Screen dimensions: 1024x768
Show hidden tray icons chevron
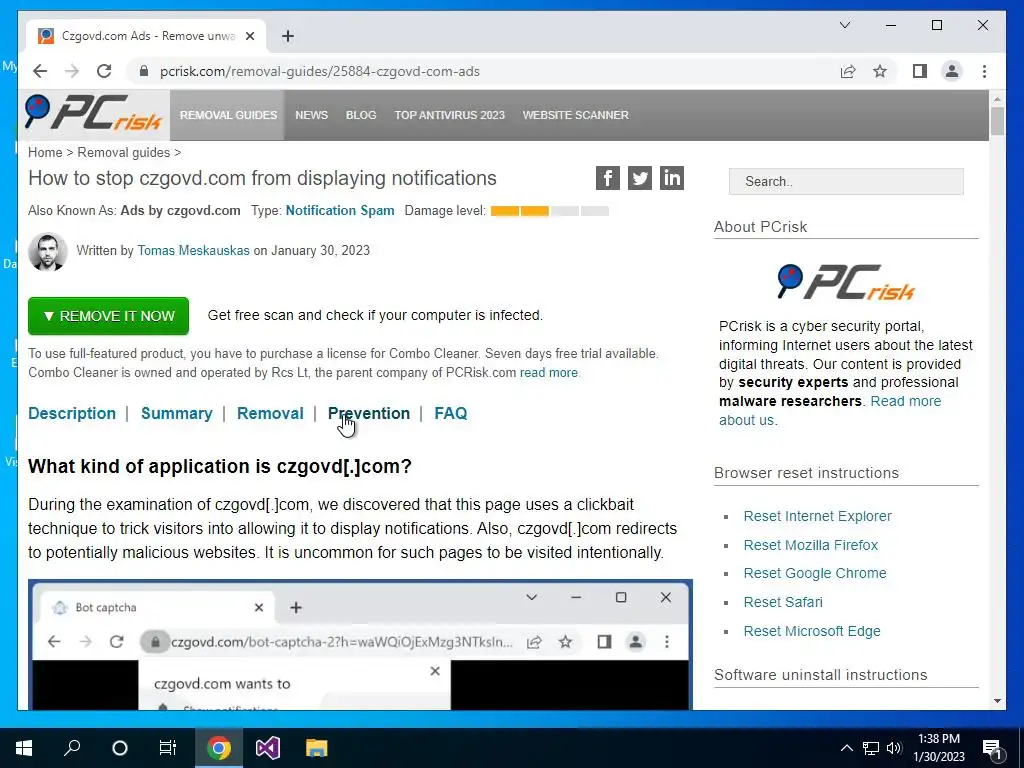point(846,748)
